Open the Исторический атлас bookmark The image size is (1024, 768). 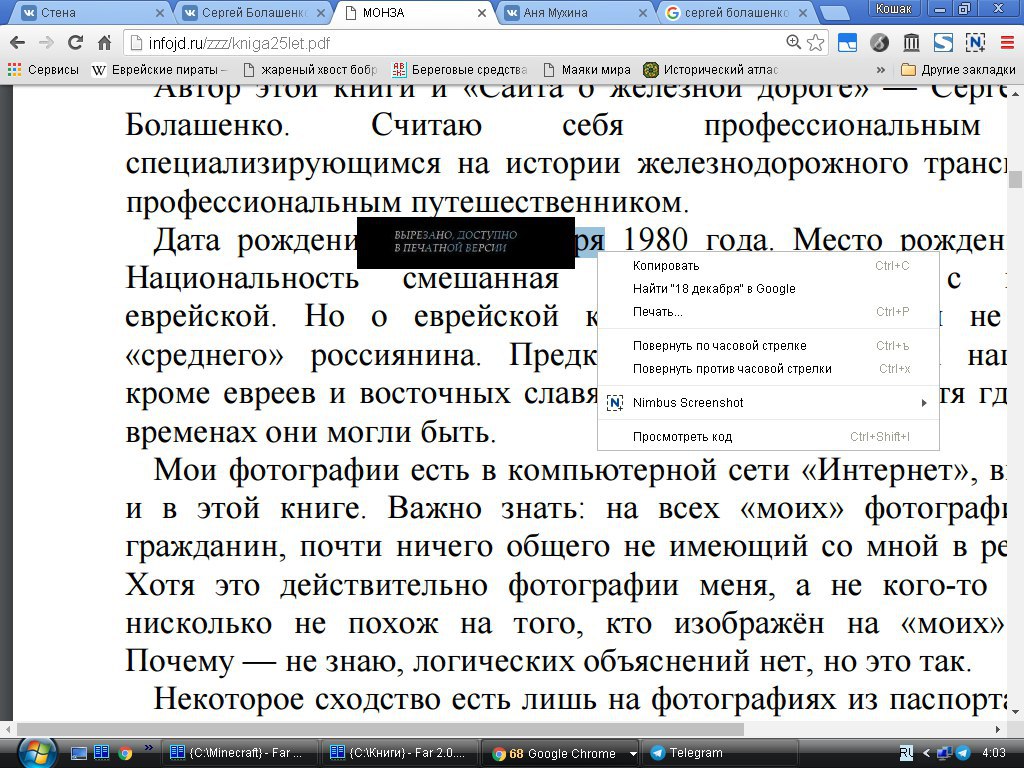coord(711,70)
